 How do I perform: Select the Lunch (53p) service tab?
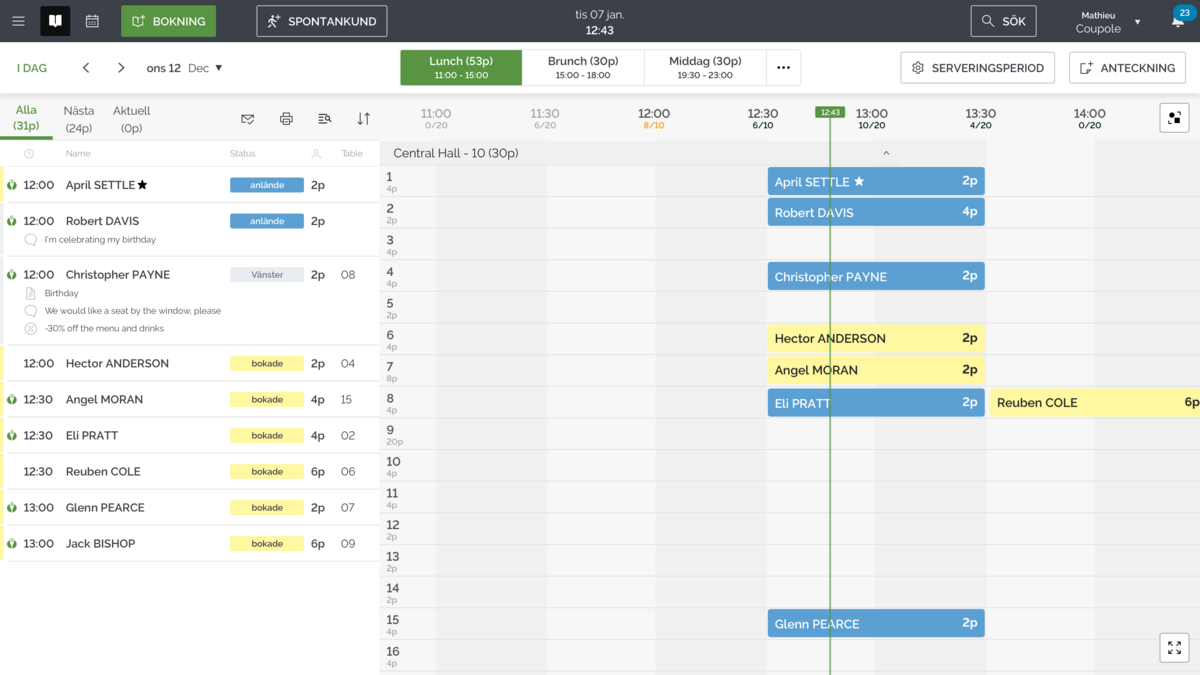coord(461,68)
